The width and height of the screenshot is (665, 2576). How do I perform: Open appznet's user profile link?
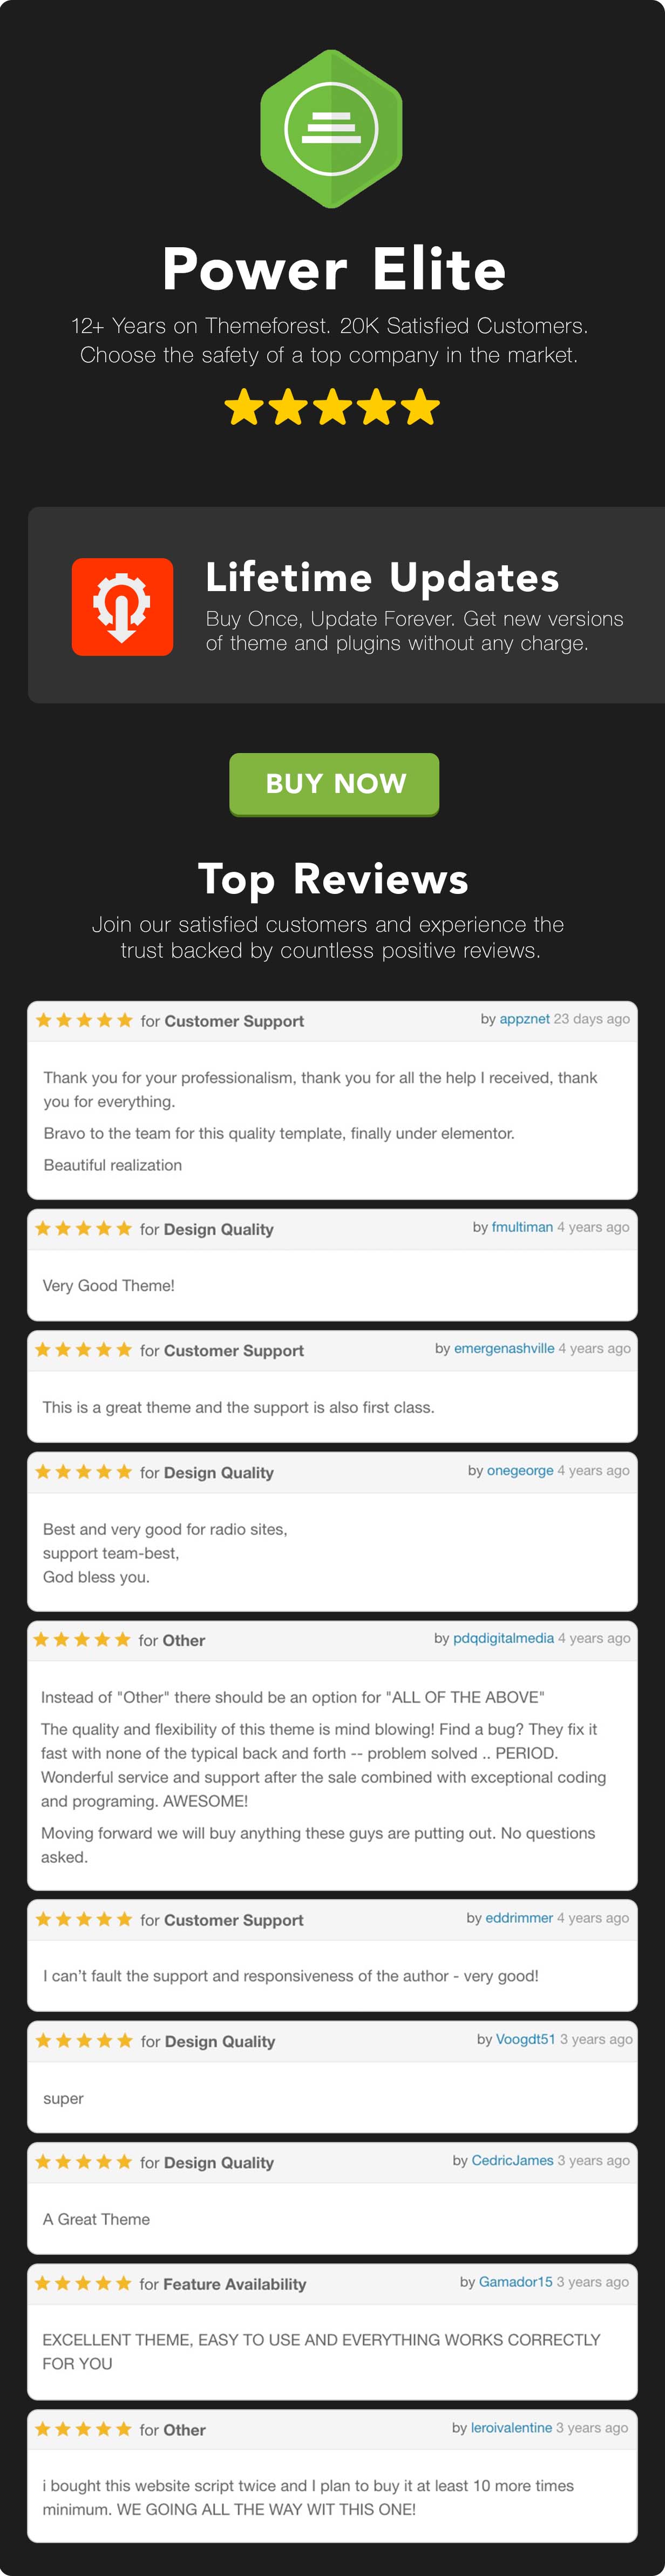coord(524,1019)
